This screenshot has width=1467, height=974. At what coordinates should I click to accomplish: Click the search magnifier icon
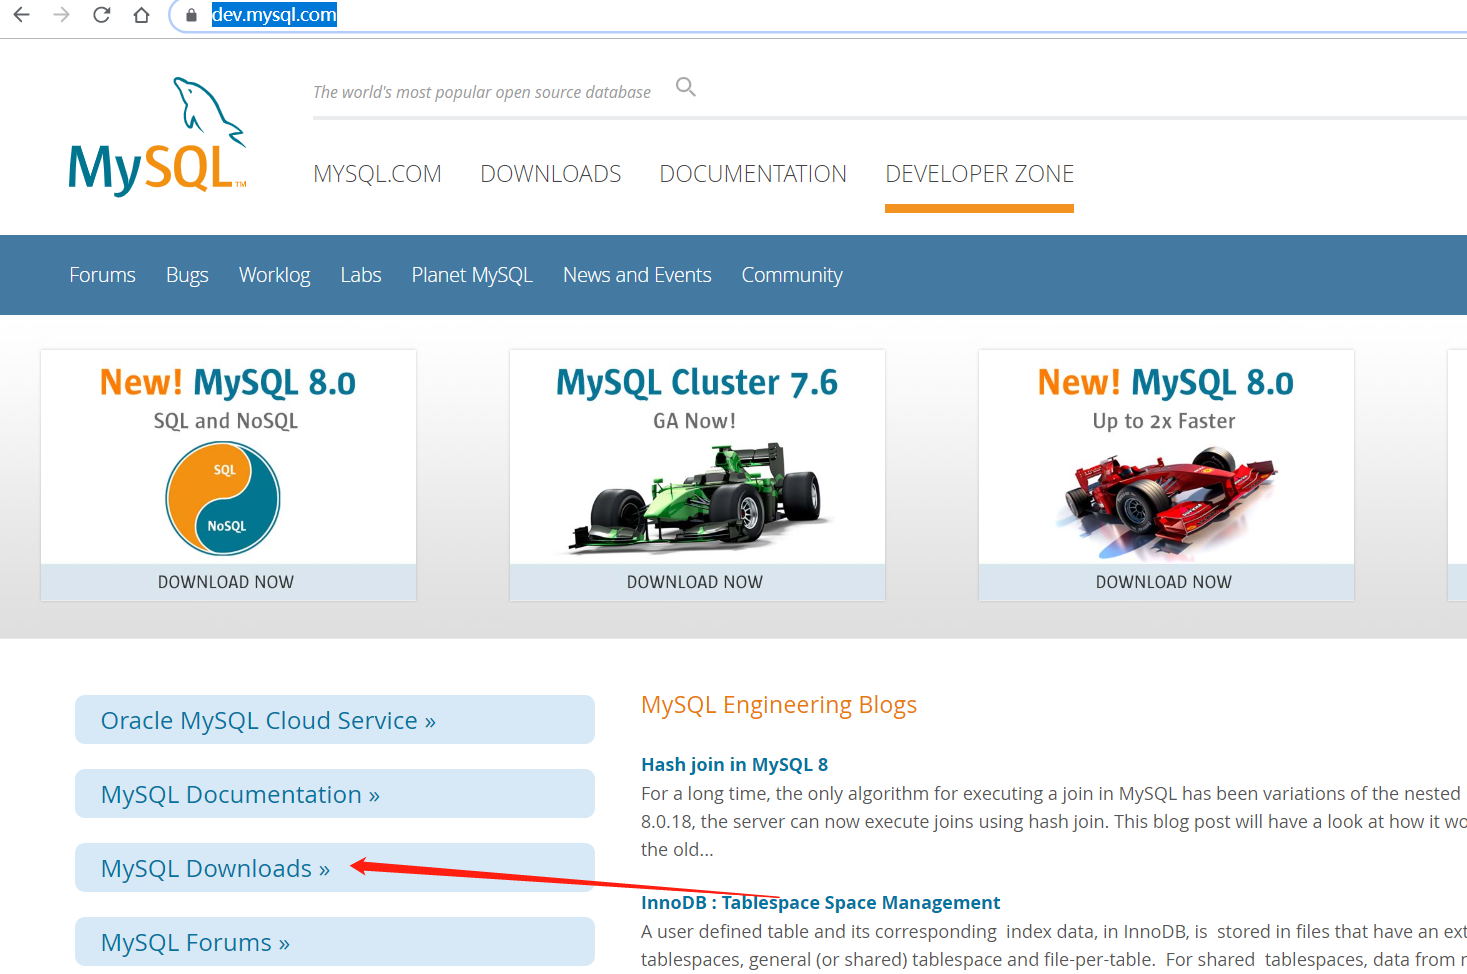click(x=685, y=86)
